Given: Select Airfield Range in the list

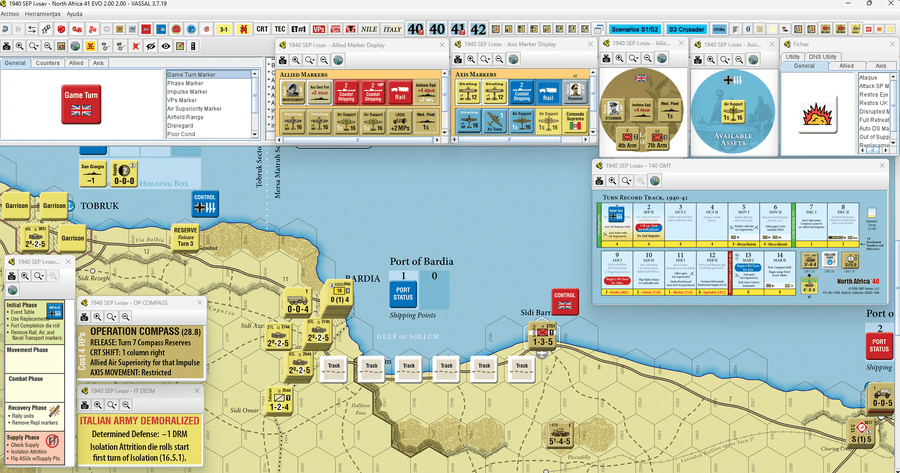Looking at the screenshot, I should coord(208,117).
